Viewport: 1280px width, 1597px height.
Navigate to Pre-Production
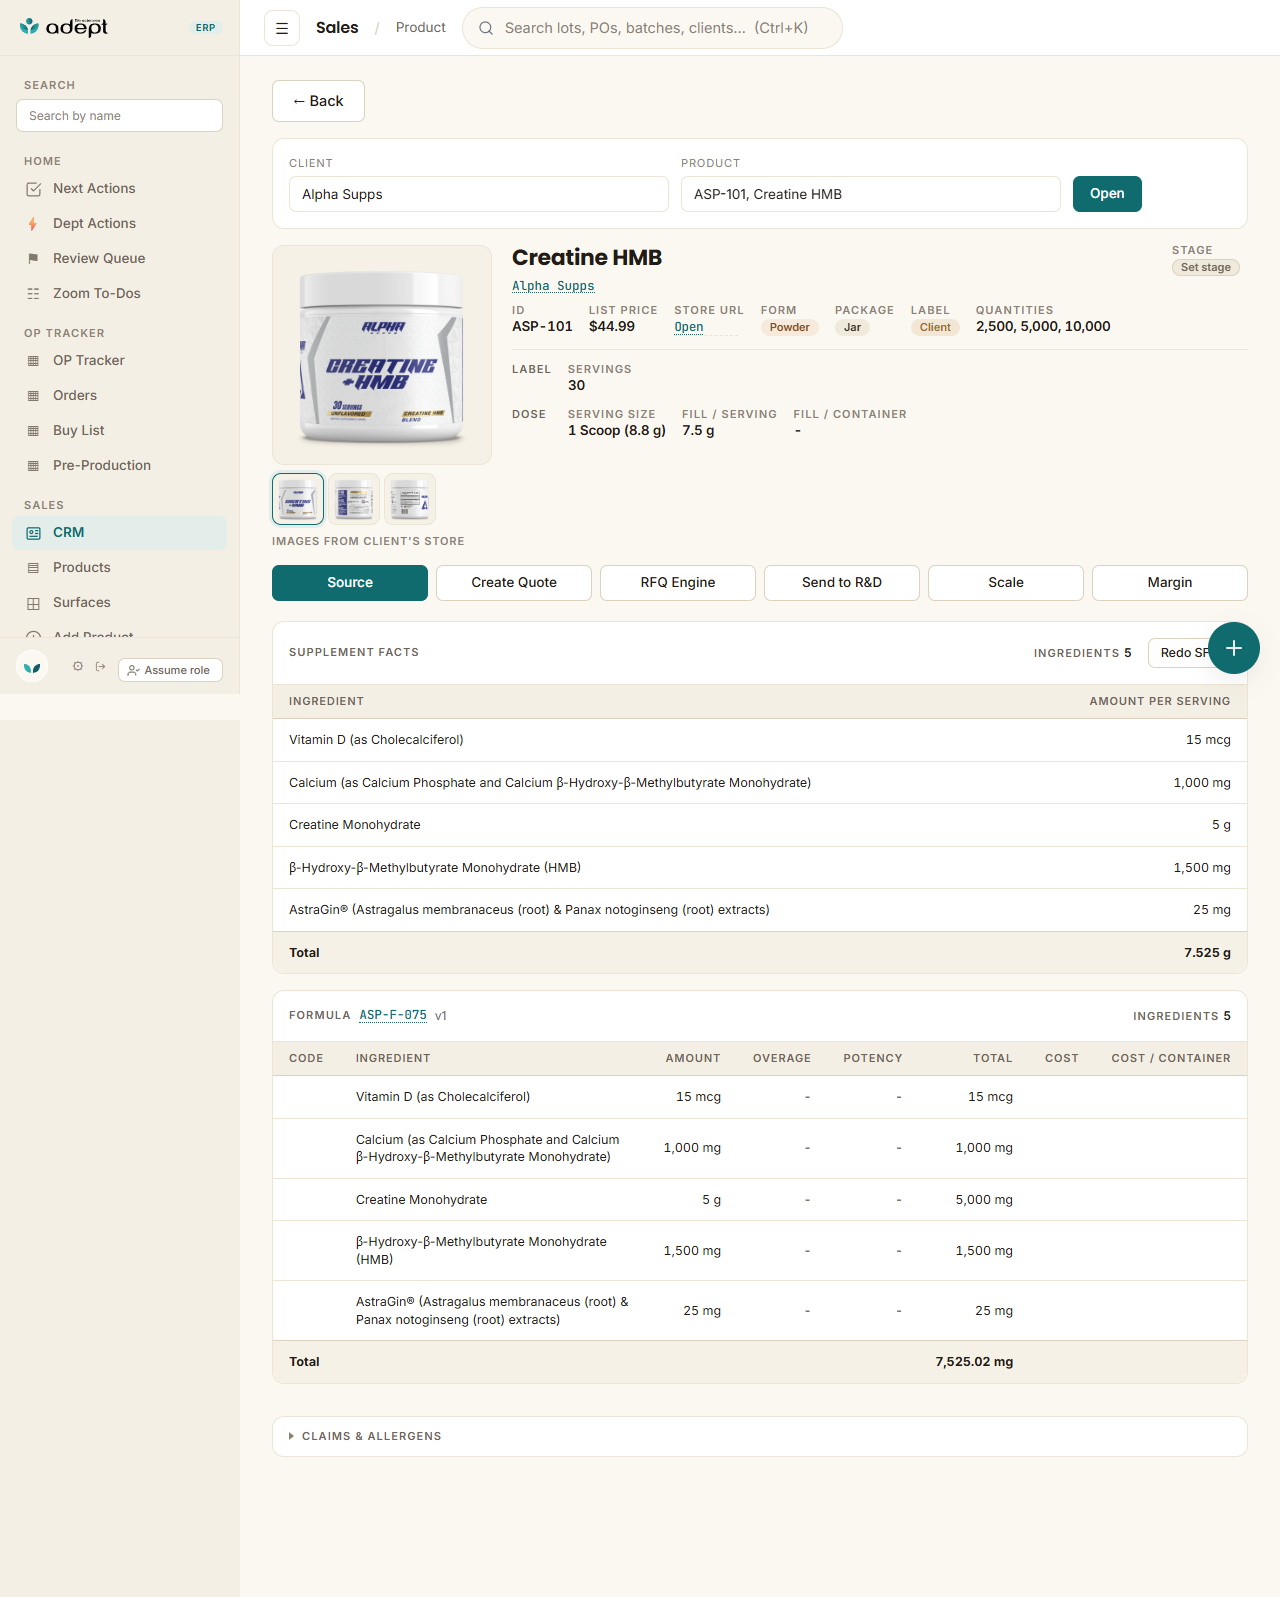[120, 466]
